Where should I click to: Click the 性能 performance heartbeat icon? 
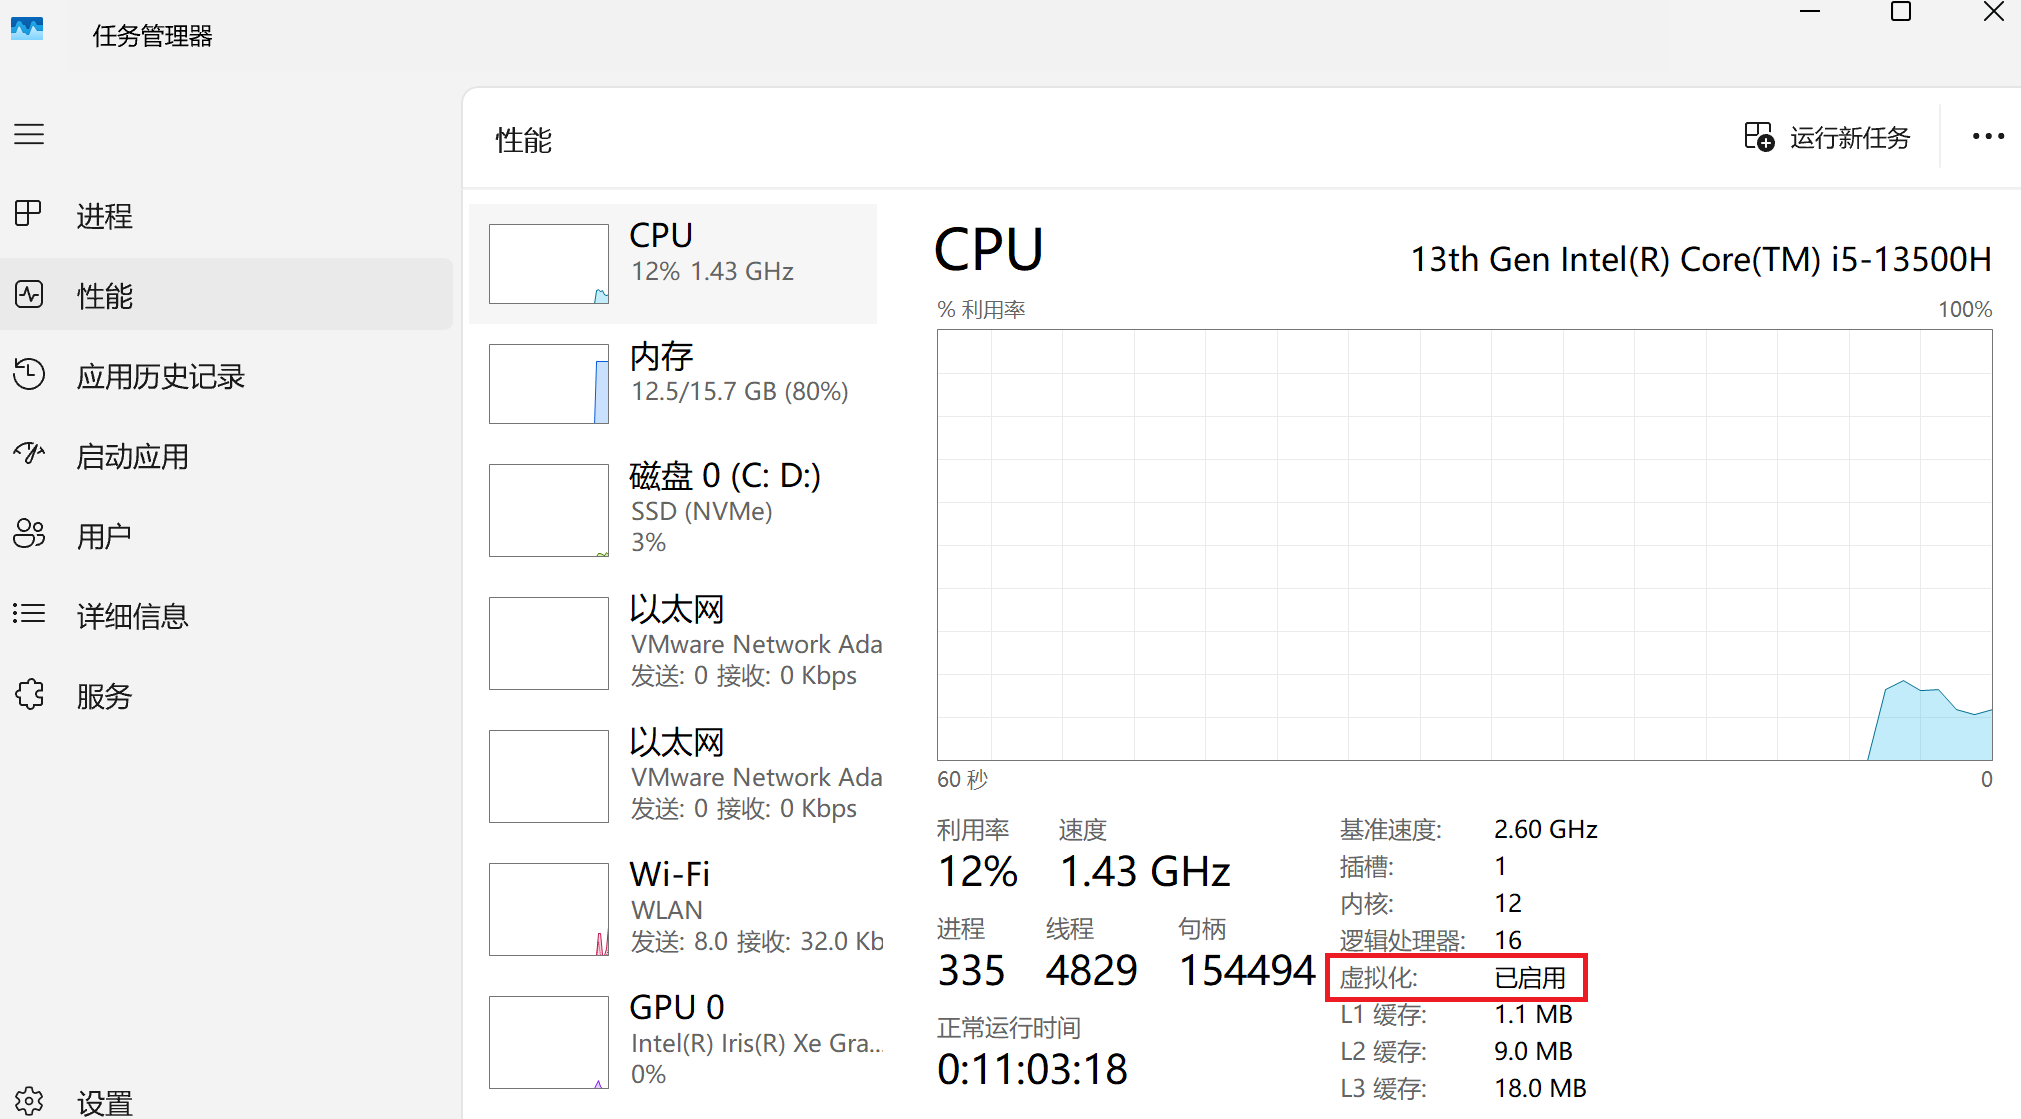(29, 294)
